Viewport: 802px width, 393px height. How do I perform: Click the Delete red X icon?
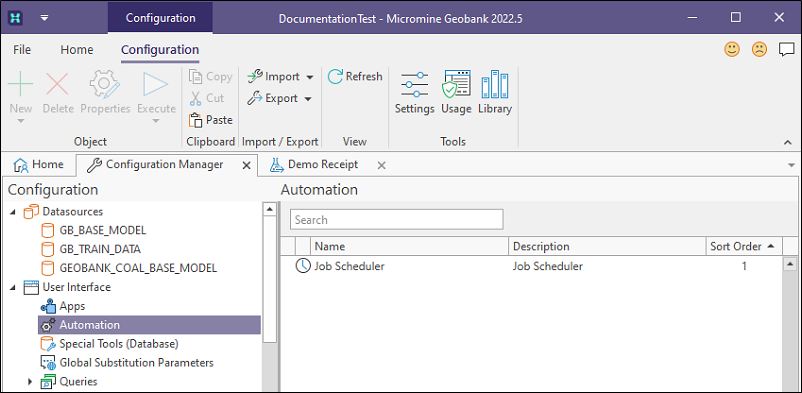tap(58, 84)
